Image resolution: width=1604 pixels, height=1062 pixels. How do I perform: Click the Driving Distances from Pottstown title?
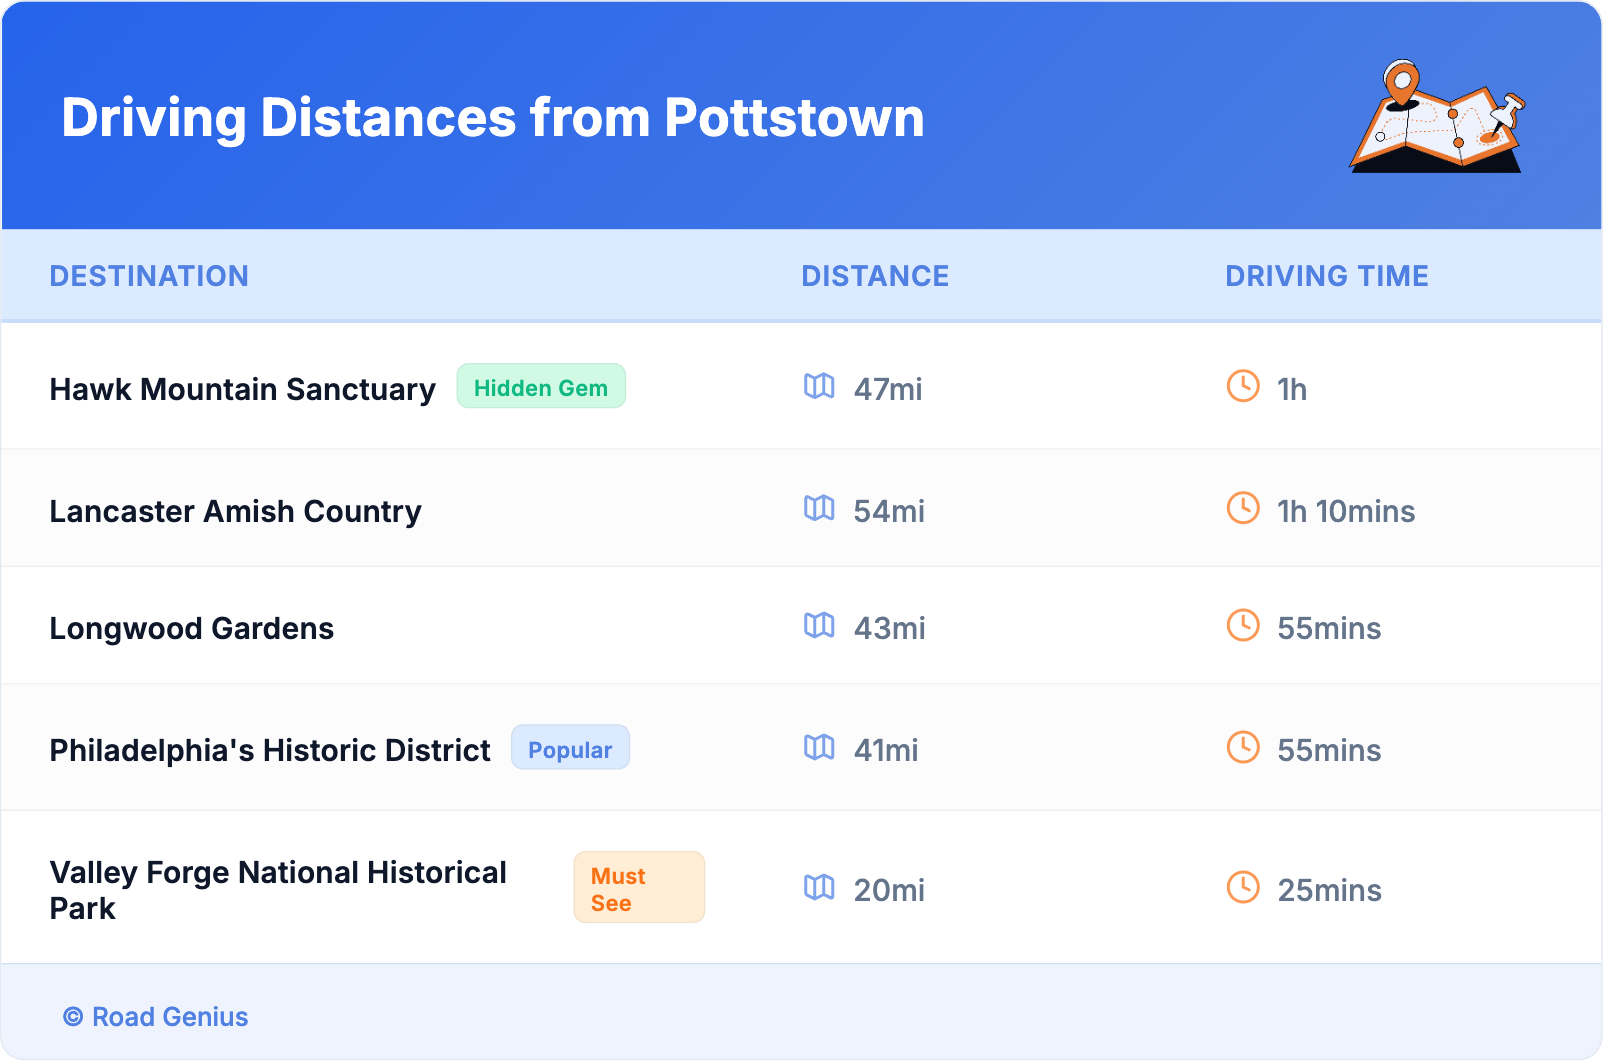pos(493,118)
